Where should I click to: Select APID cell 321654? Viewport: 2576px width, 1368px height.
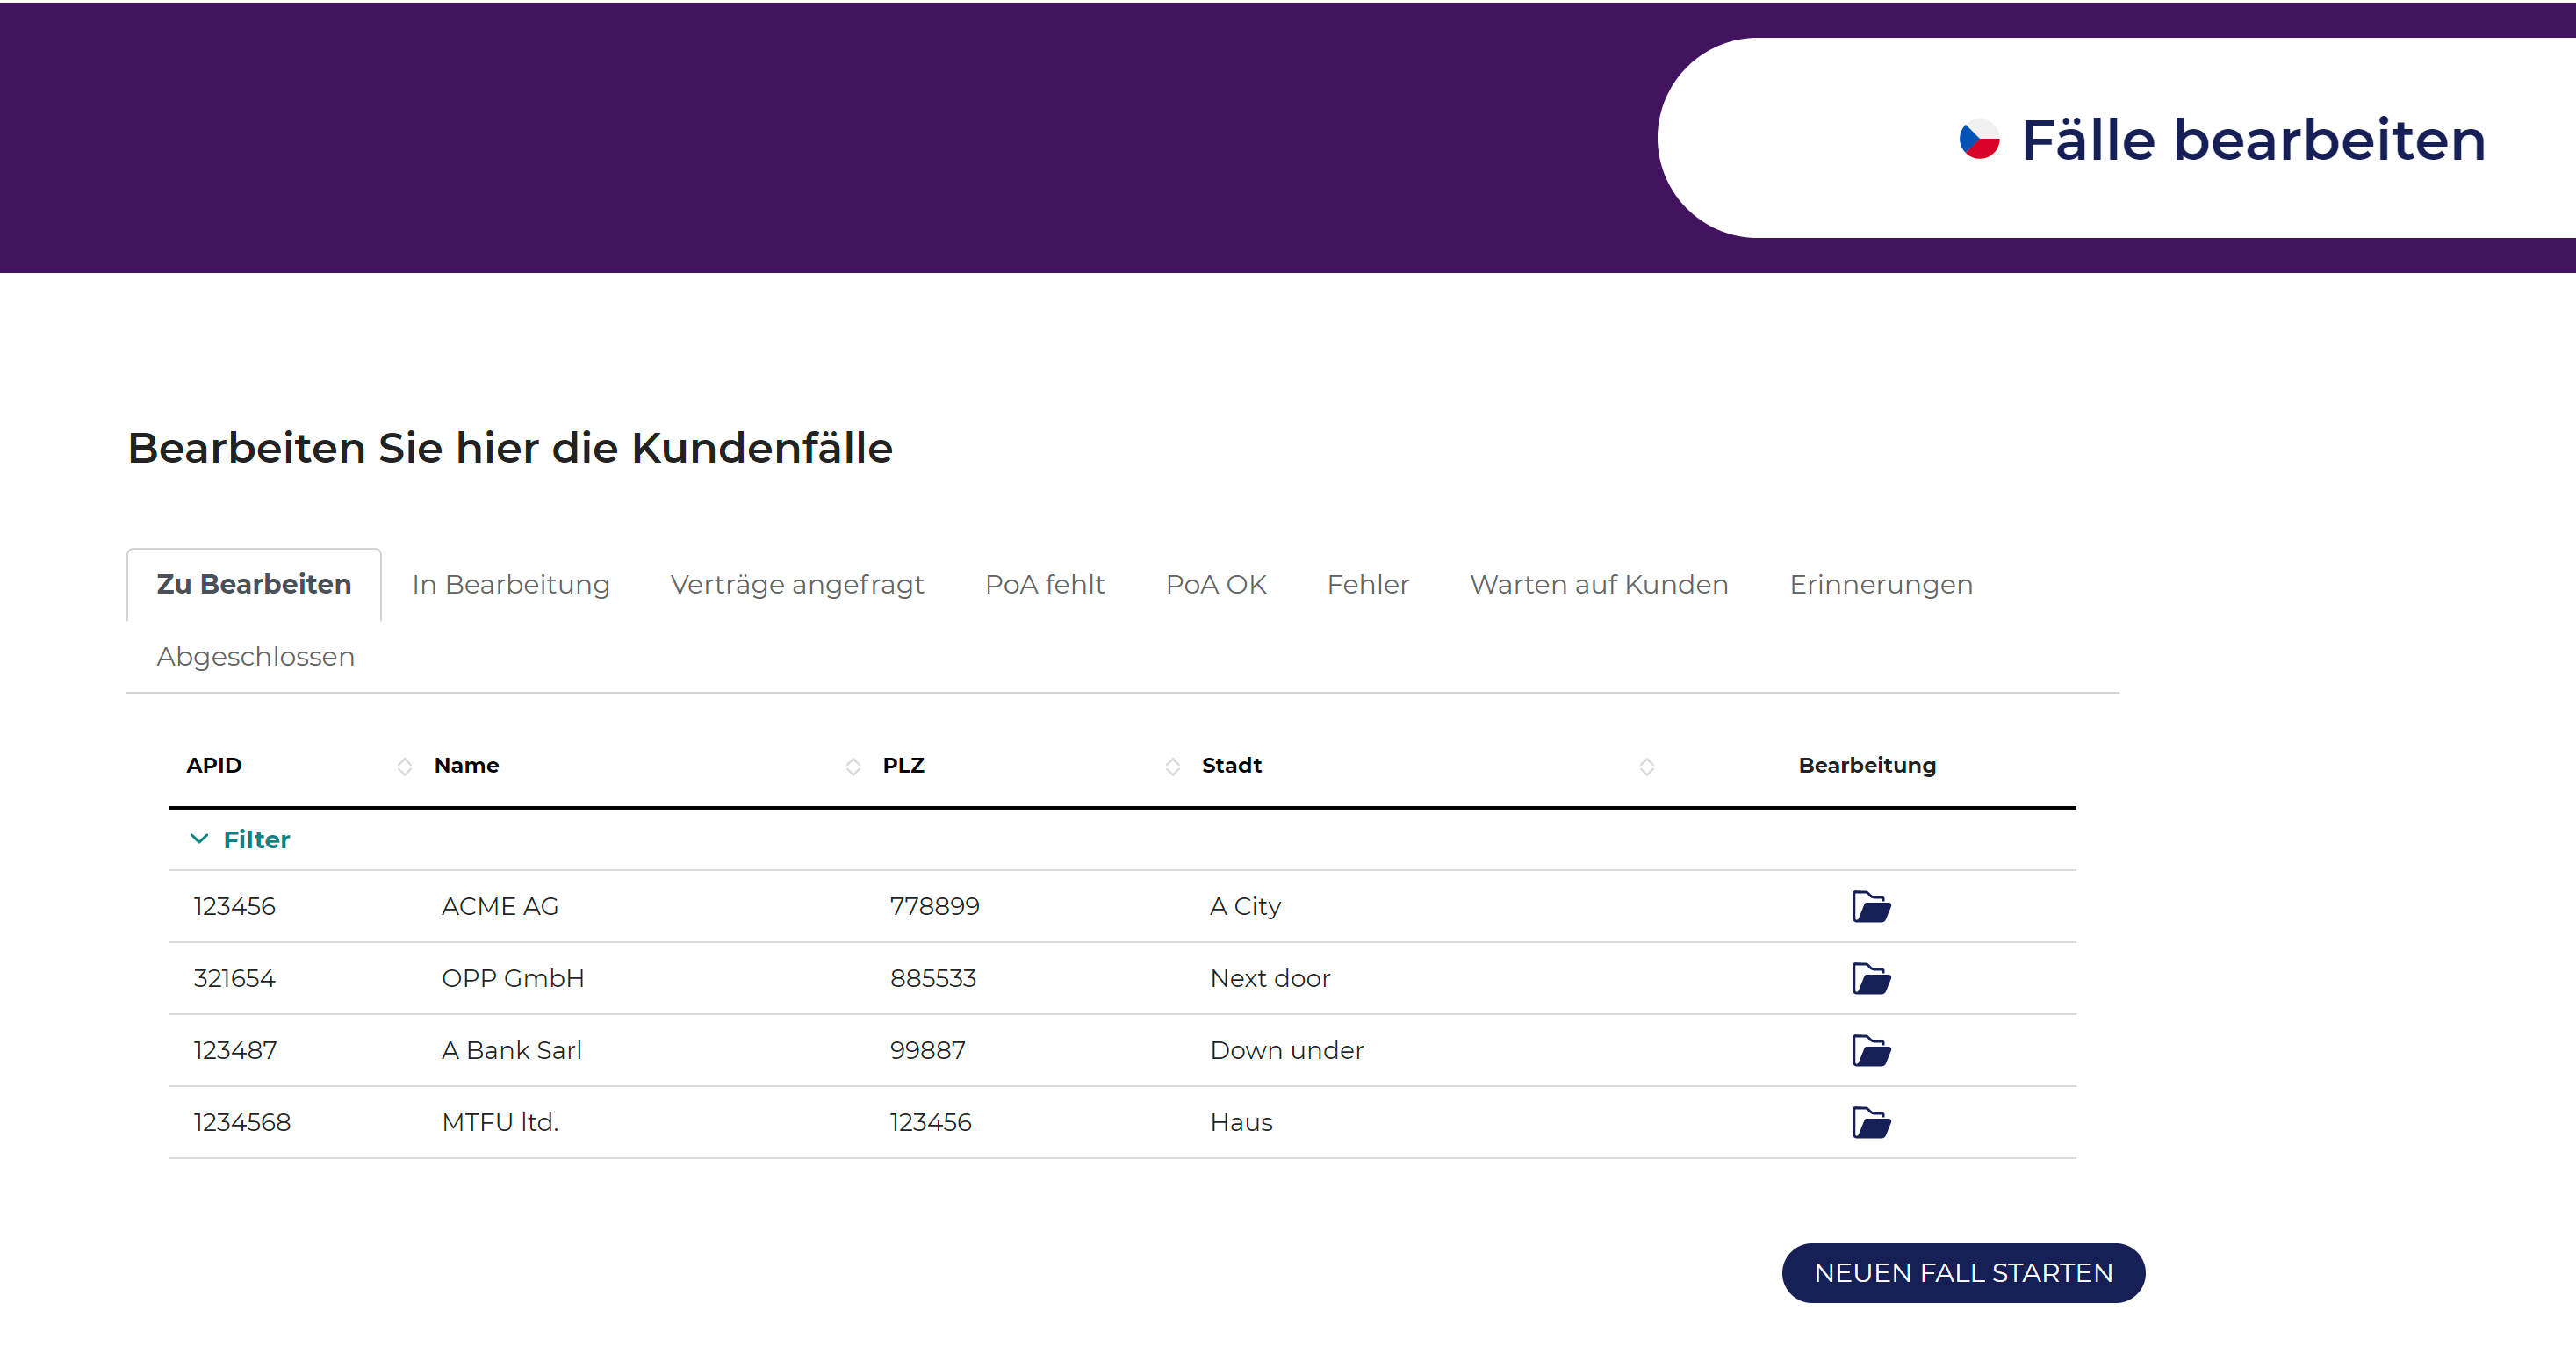pos(234,978)
